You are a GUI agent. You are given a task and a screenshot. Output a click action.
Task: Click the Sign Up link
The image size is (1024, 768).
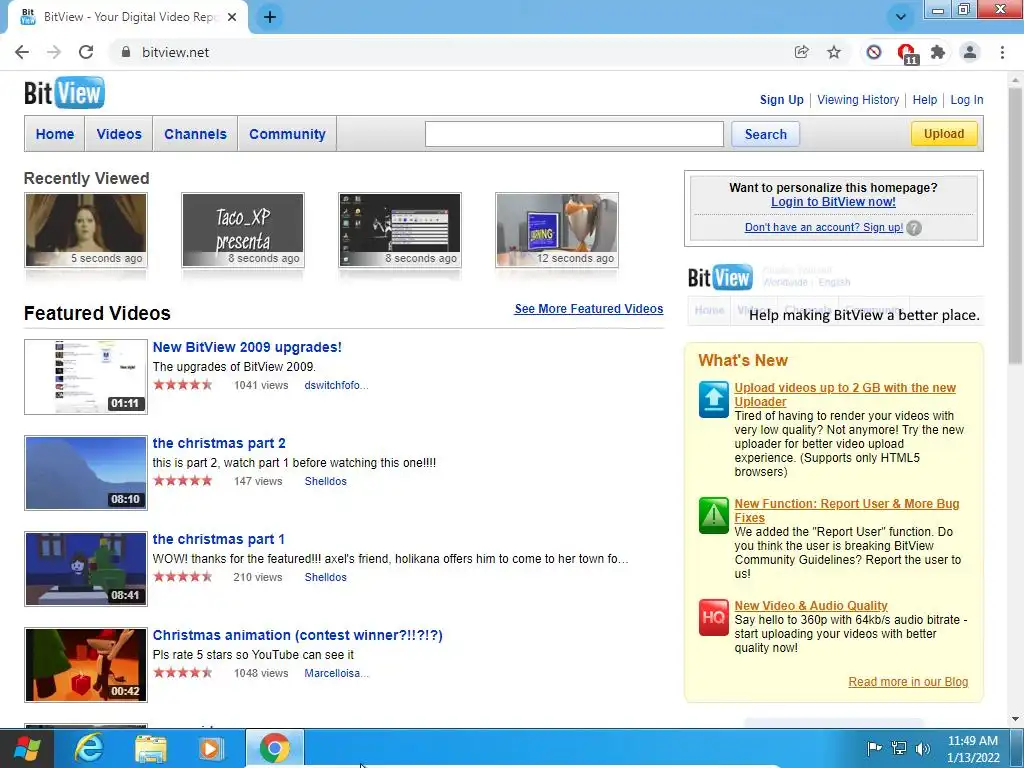[x=782, y=100]
